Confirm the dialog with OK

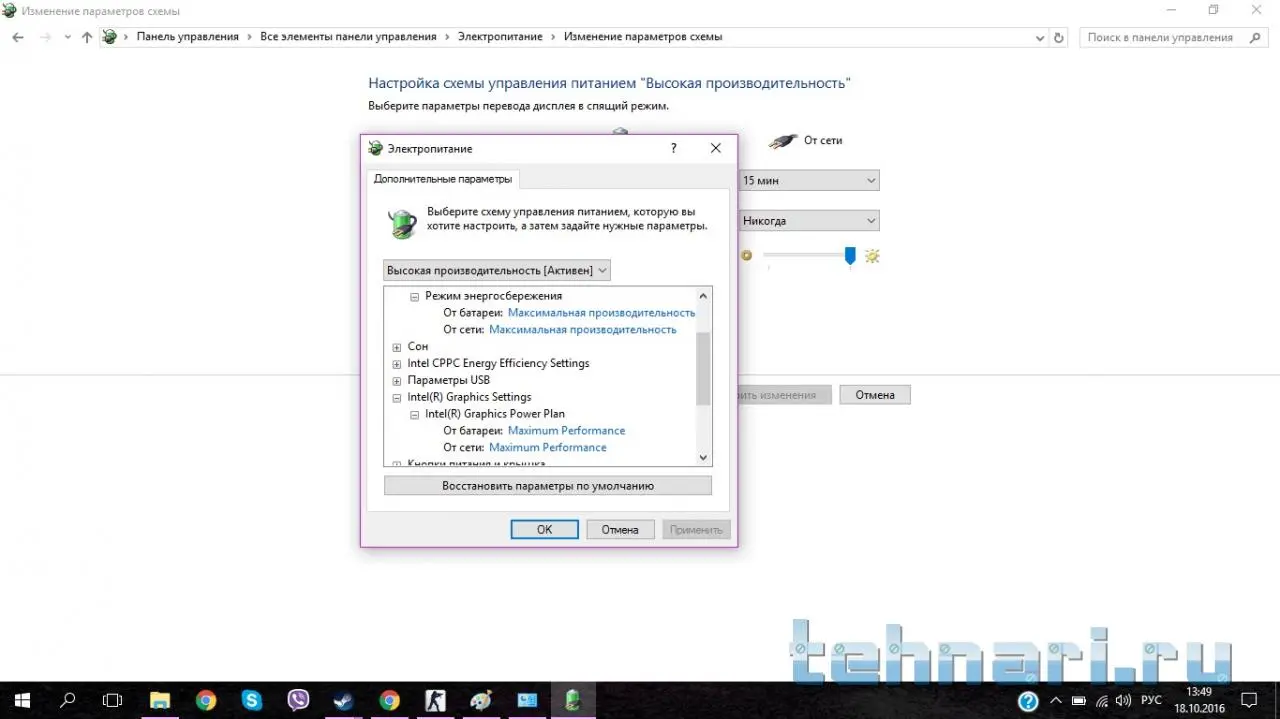pyautogui.click(x=544, y=530)
